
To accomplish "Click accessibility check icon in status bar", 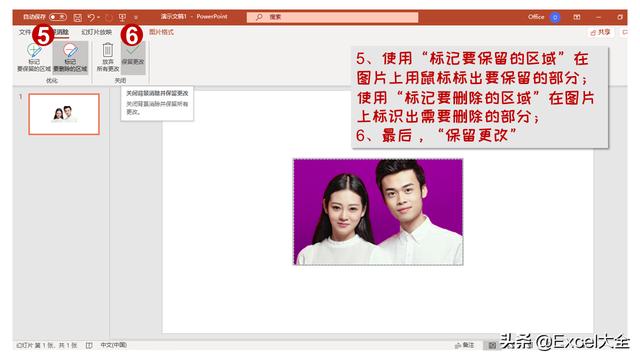I will (x=89, y=345).
